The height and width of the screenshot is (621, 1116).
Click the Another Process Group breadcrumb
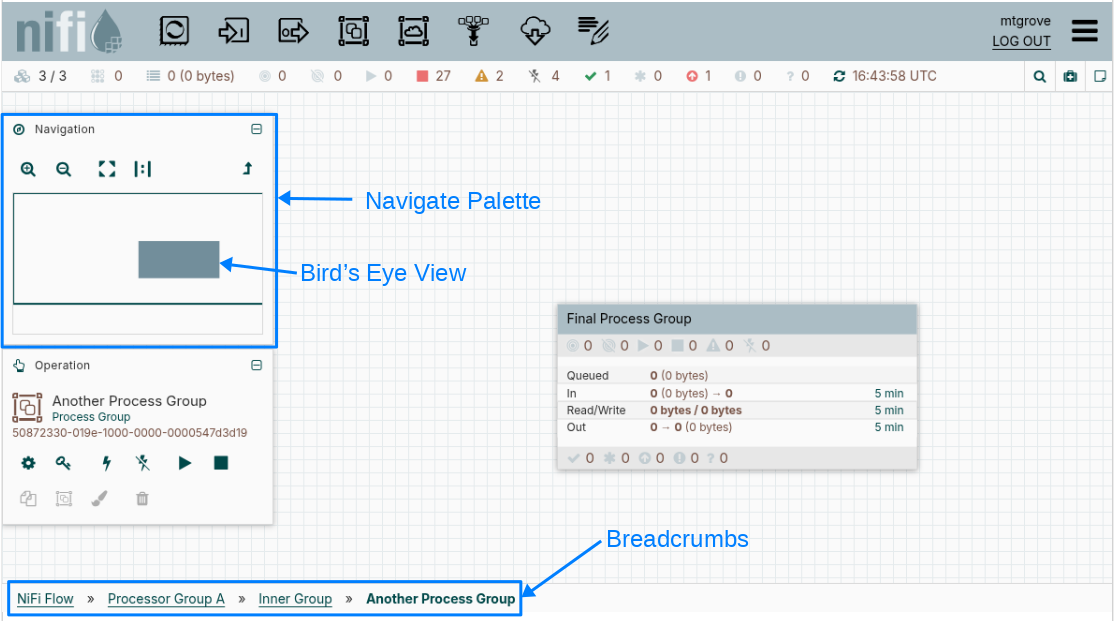tap(441, 599)
